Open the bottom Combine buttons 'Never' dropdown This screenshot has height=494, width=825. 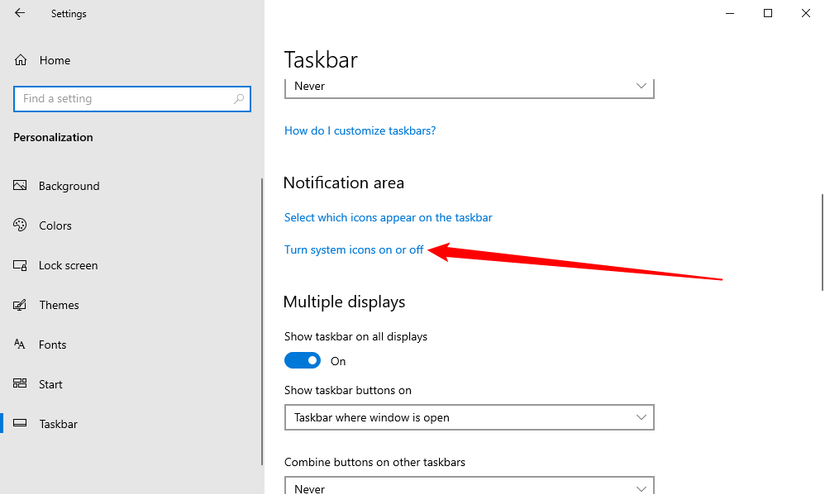(469, 487)
